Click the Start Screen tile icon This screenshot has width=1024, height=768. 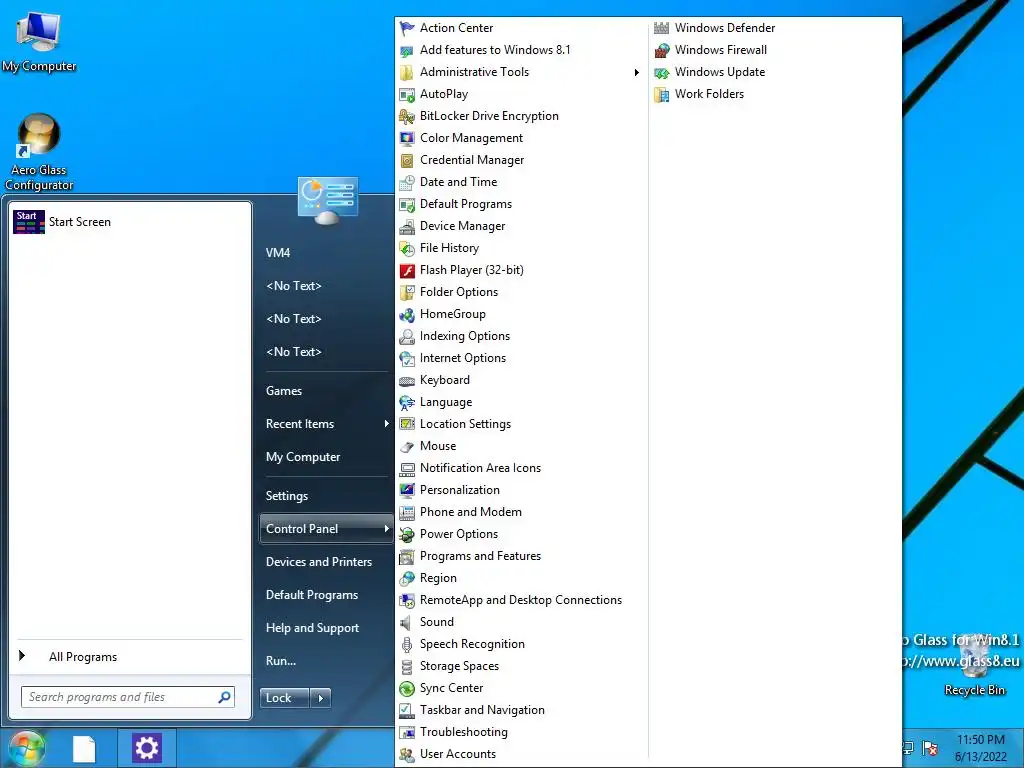(29, 222)
